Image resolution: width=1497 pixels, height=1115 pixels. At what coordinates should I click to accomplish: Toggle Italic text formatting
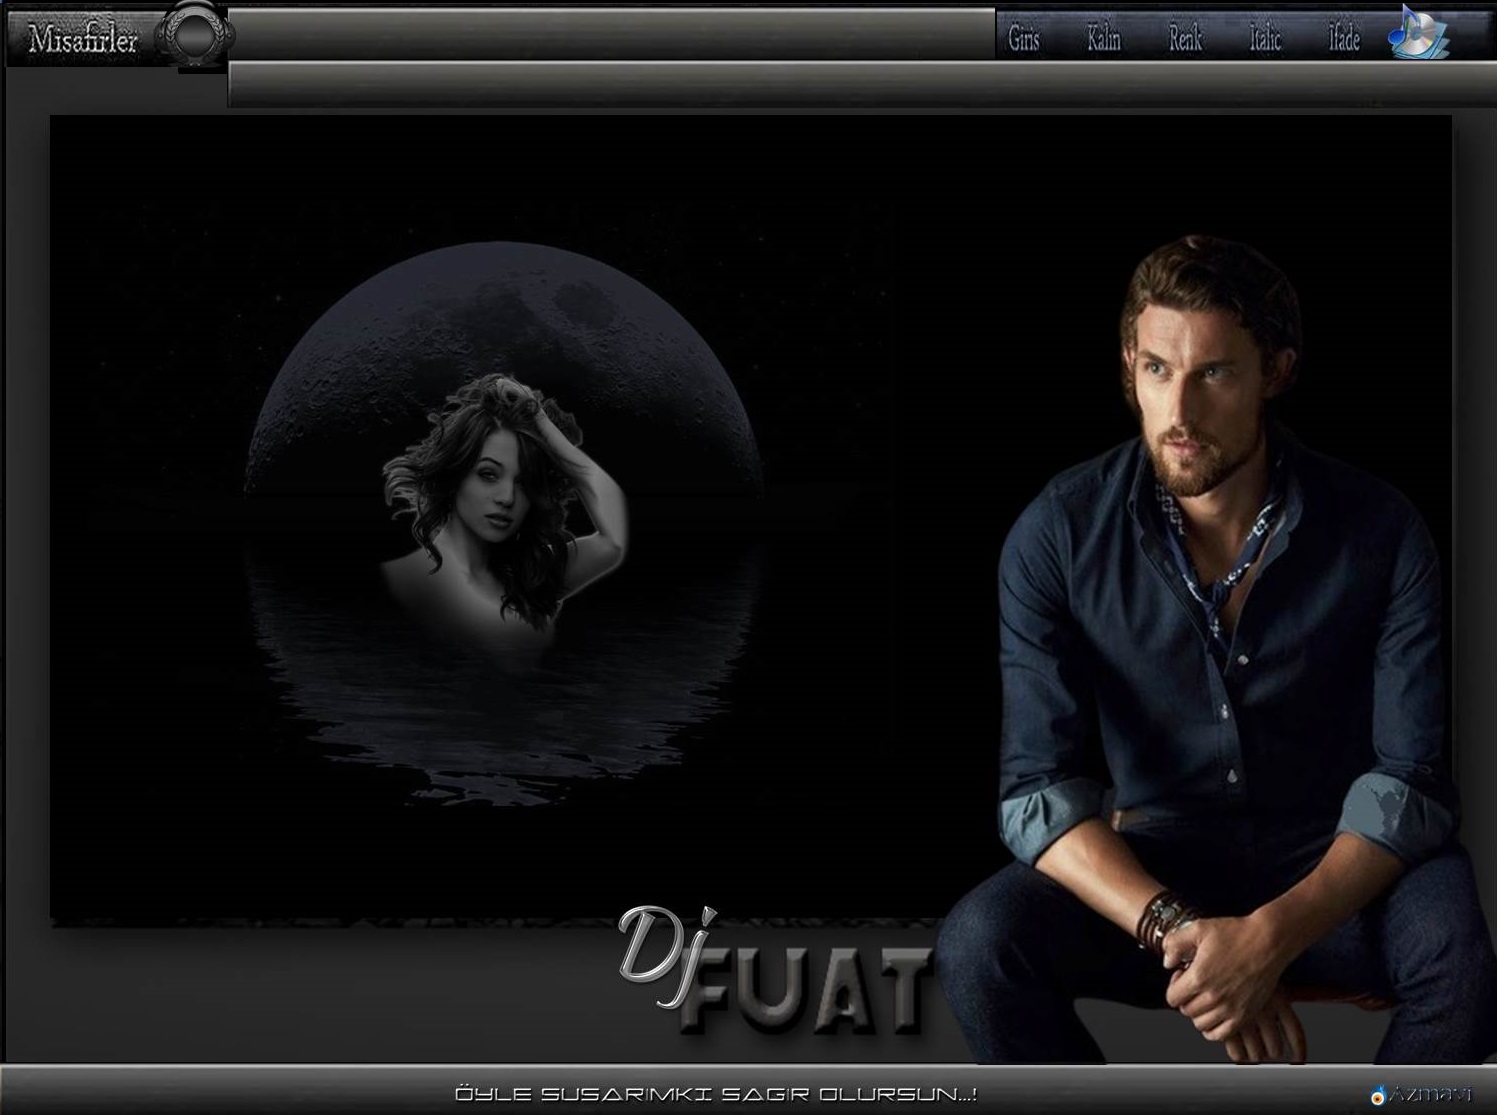pos(1264,39)
